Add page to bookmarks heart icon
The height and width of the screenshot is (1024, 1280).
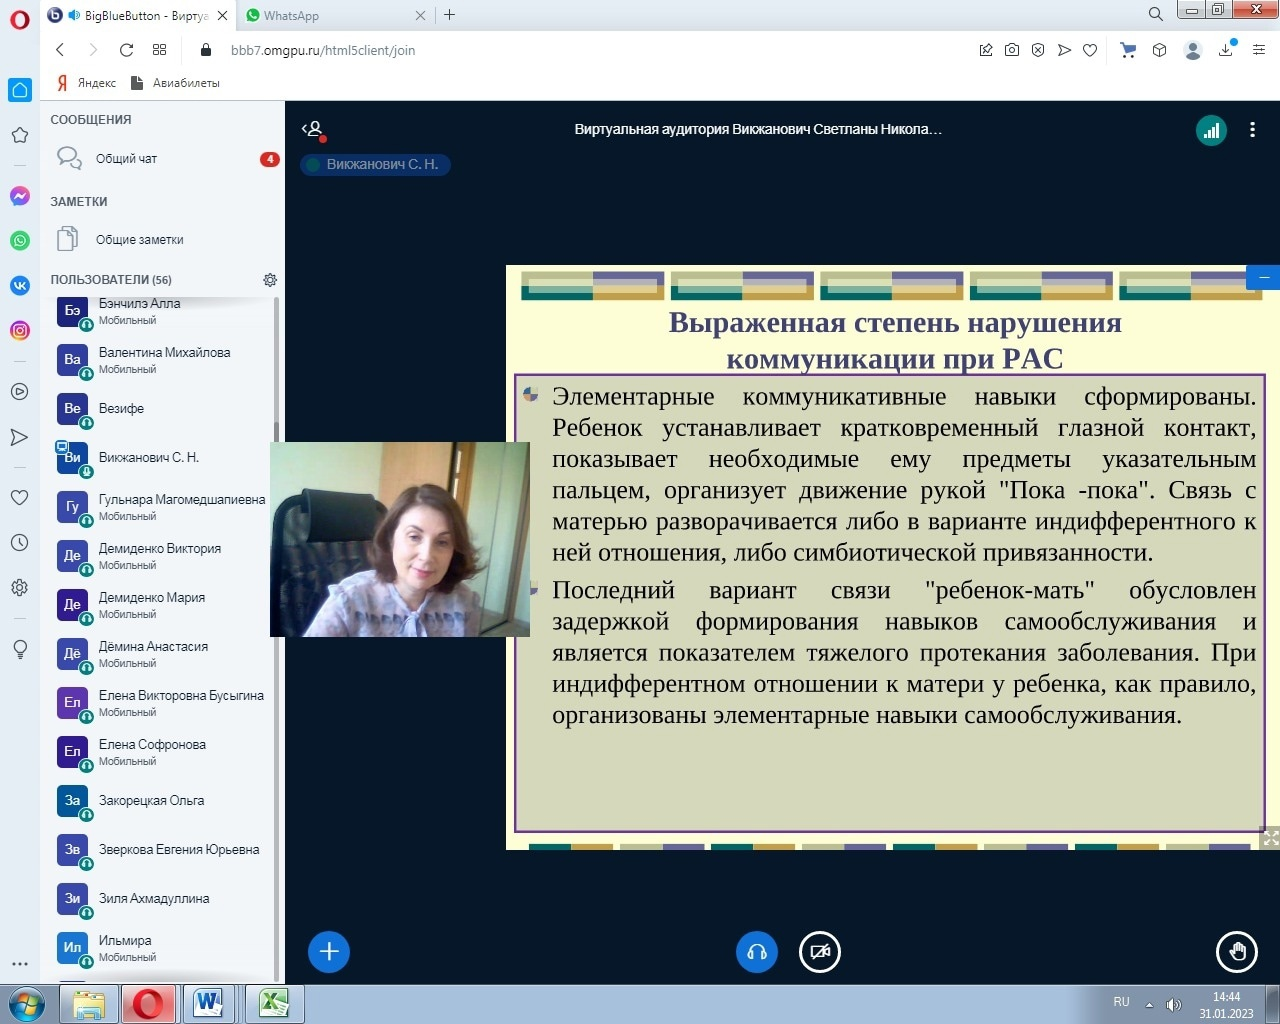coord(1090,50)
